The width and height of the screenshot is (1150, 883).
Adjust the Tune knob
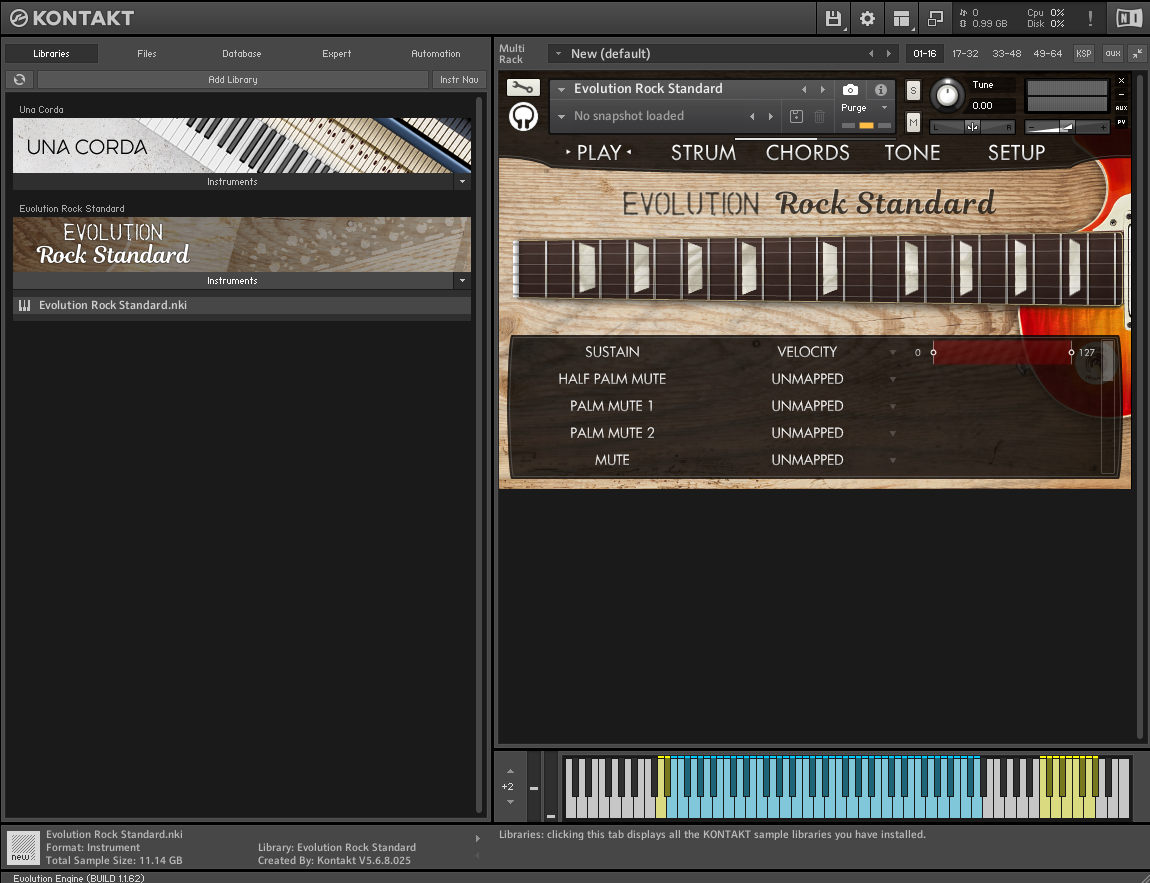point(948,95)
